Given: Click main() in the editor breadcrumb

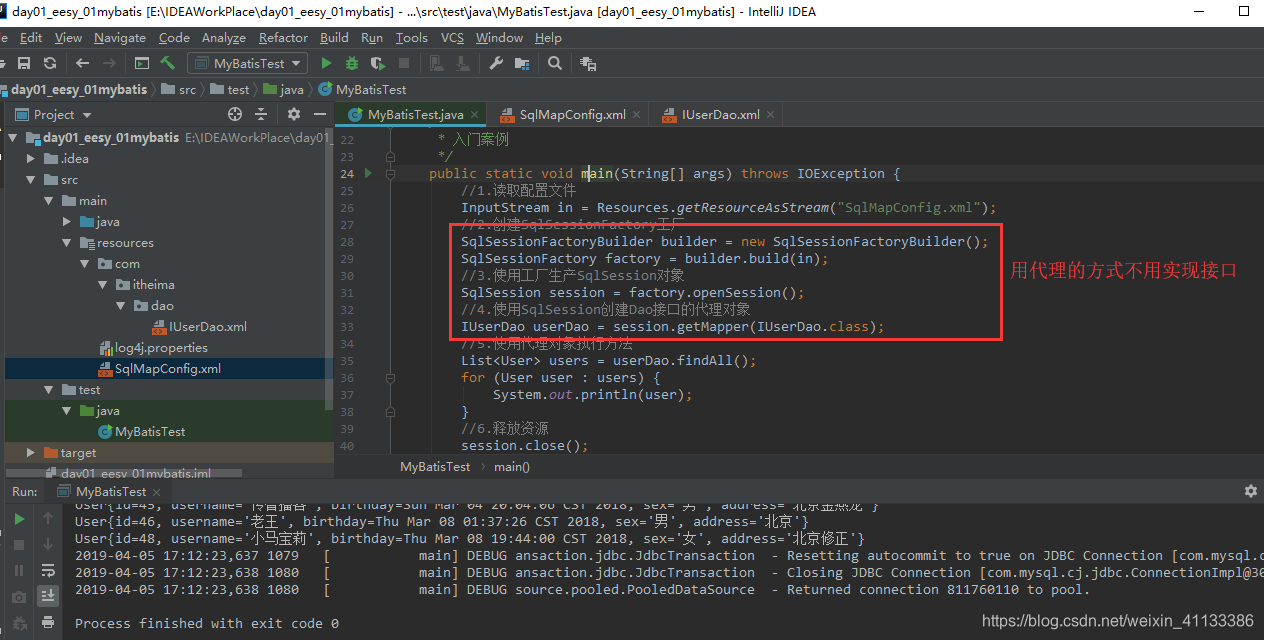Looking at the screenshot, I should point(512,467).
